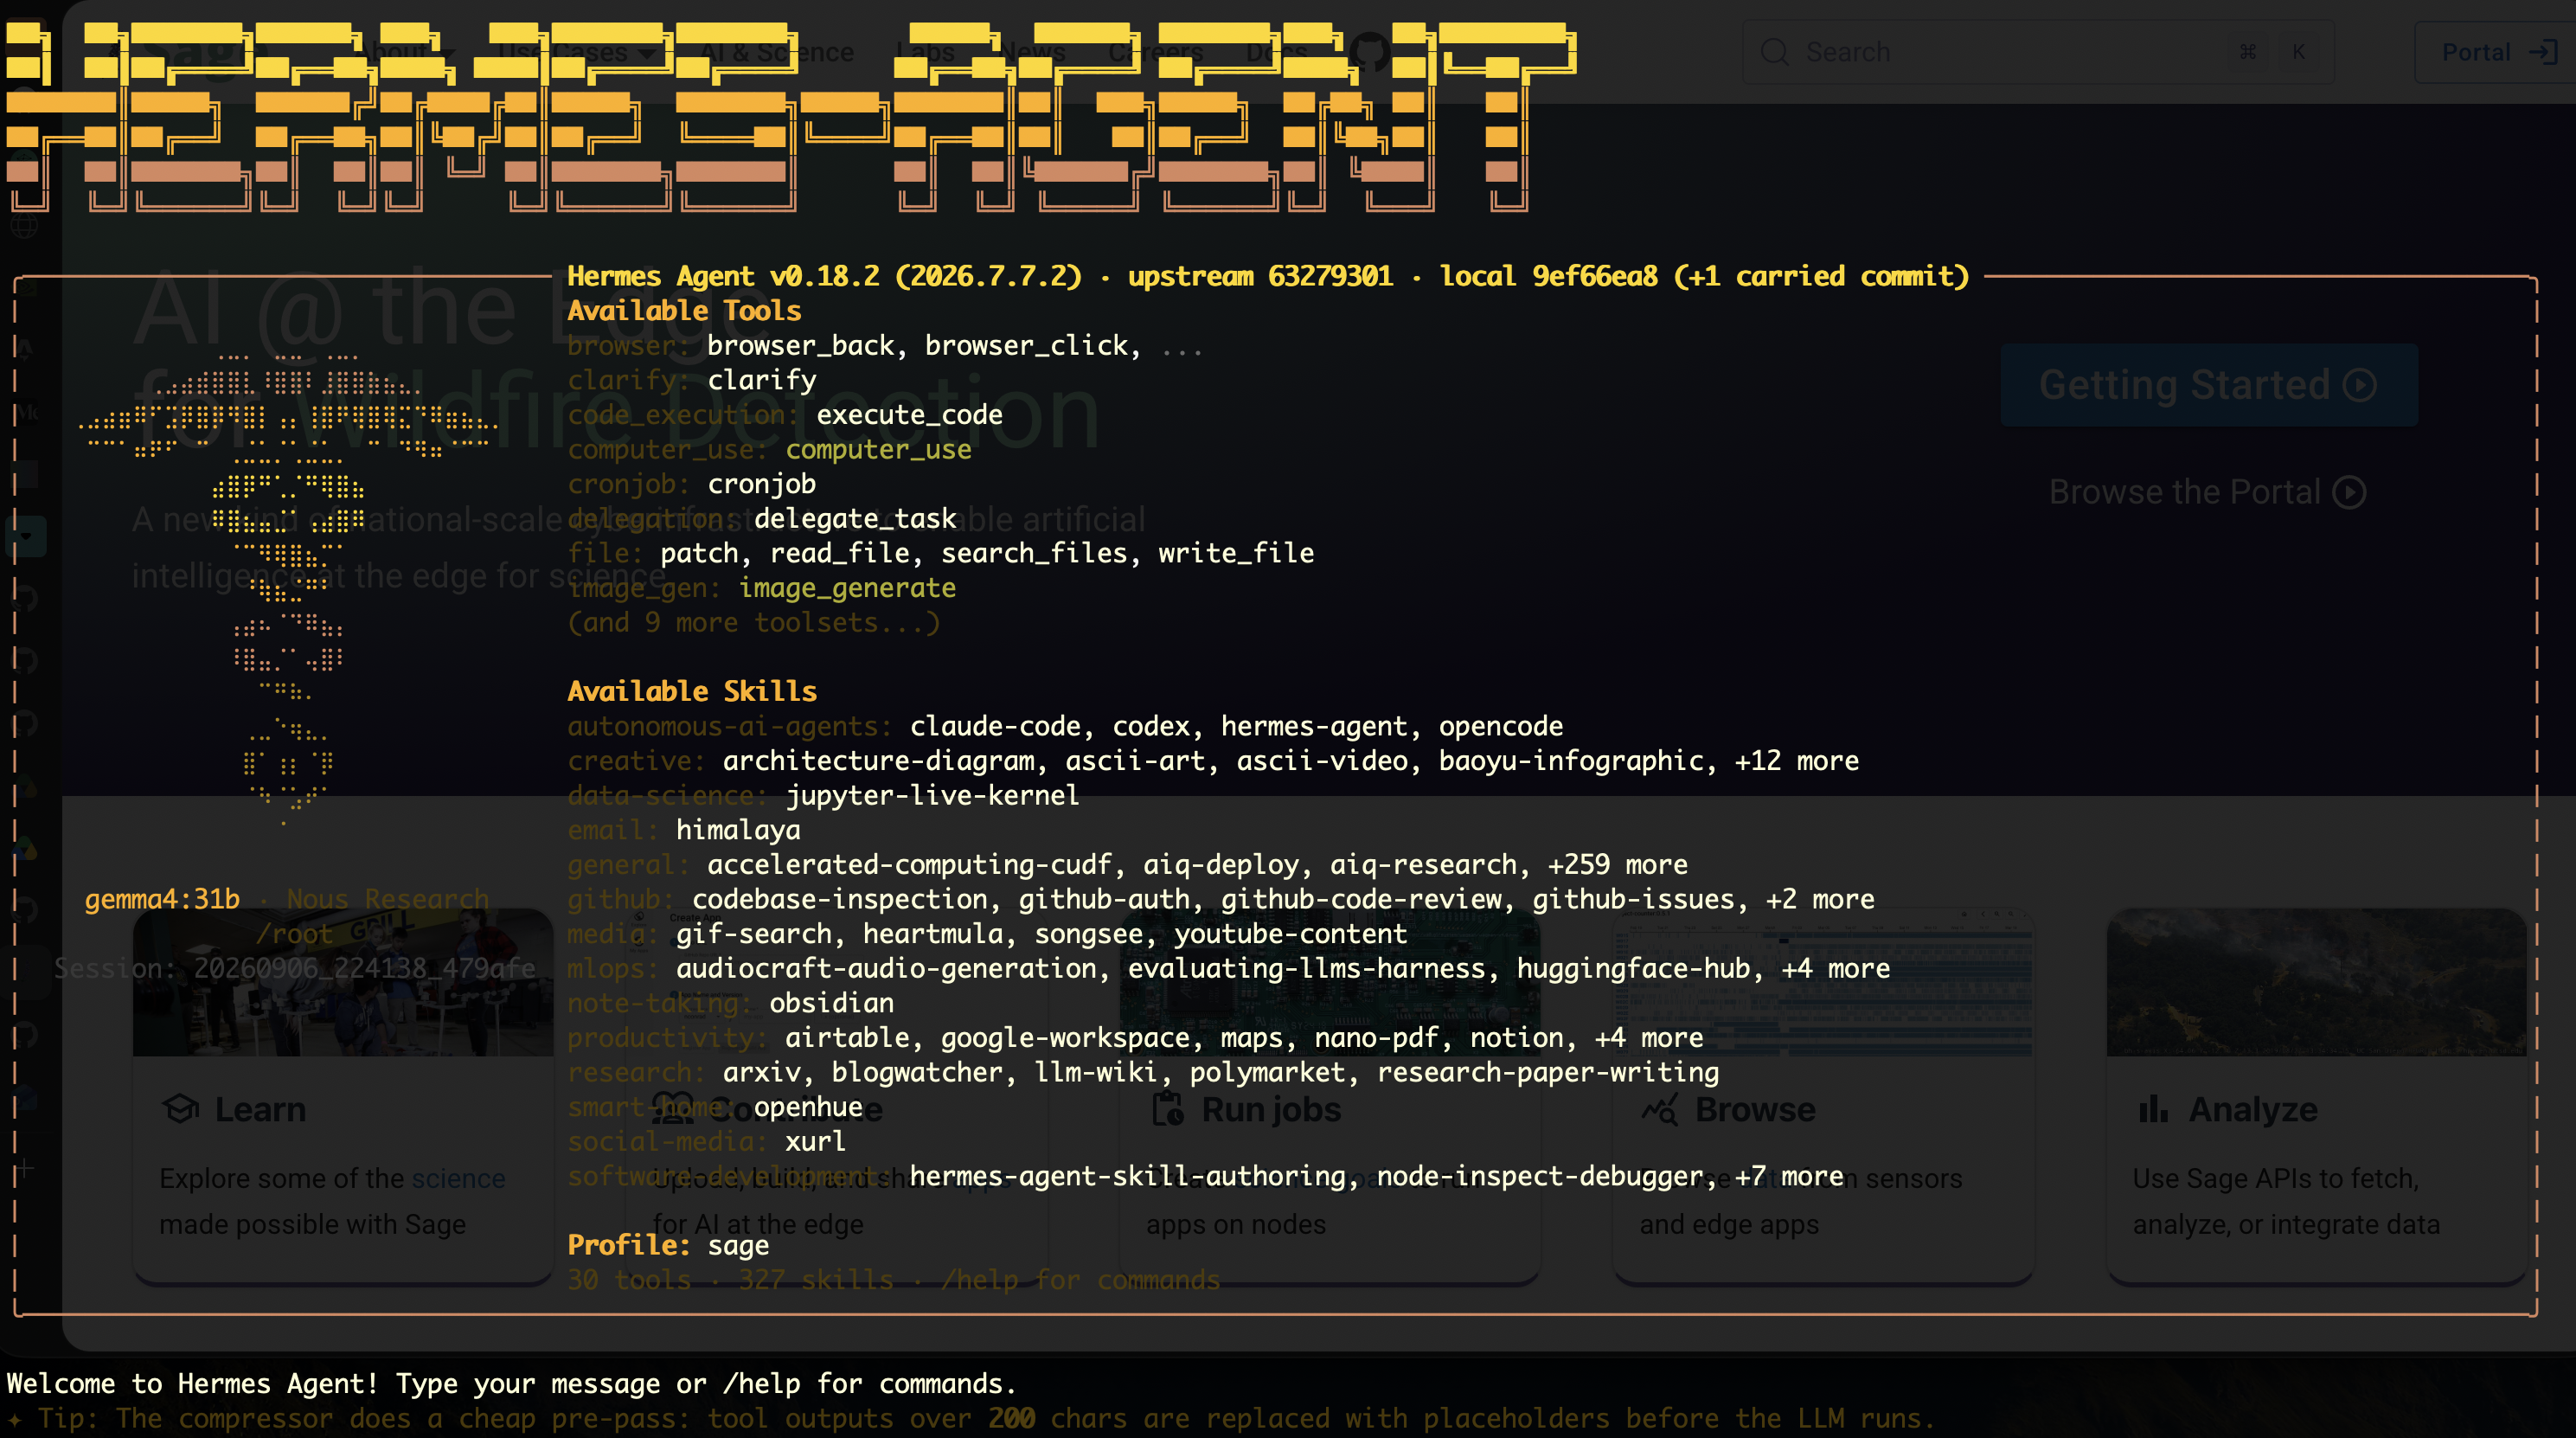
Task: Click the bar chart icon on Analyze card
Action: tap(2153, 1109)
